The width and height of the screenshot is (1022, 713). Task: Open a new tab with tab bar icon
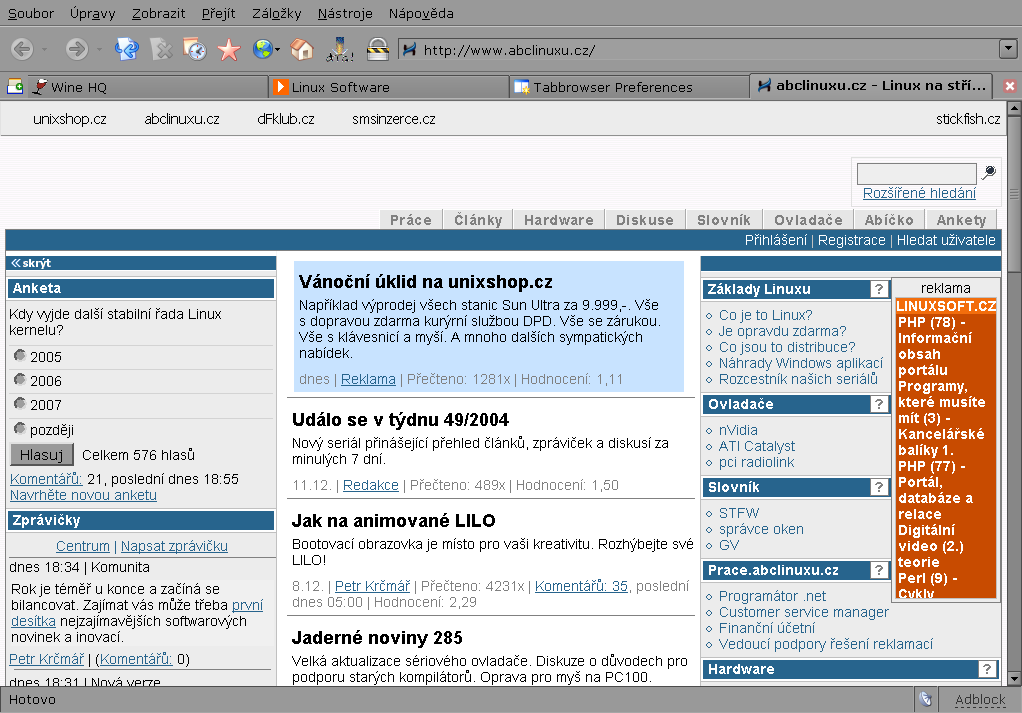pos(15,86)
